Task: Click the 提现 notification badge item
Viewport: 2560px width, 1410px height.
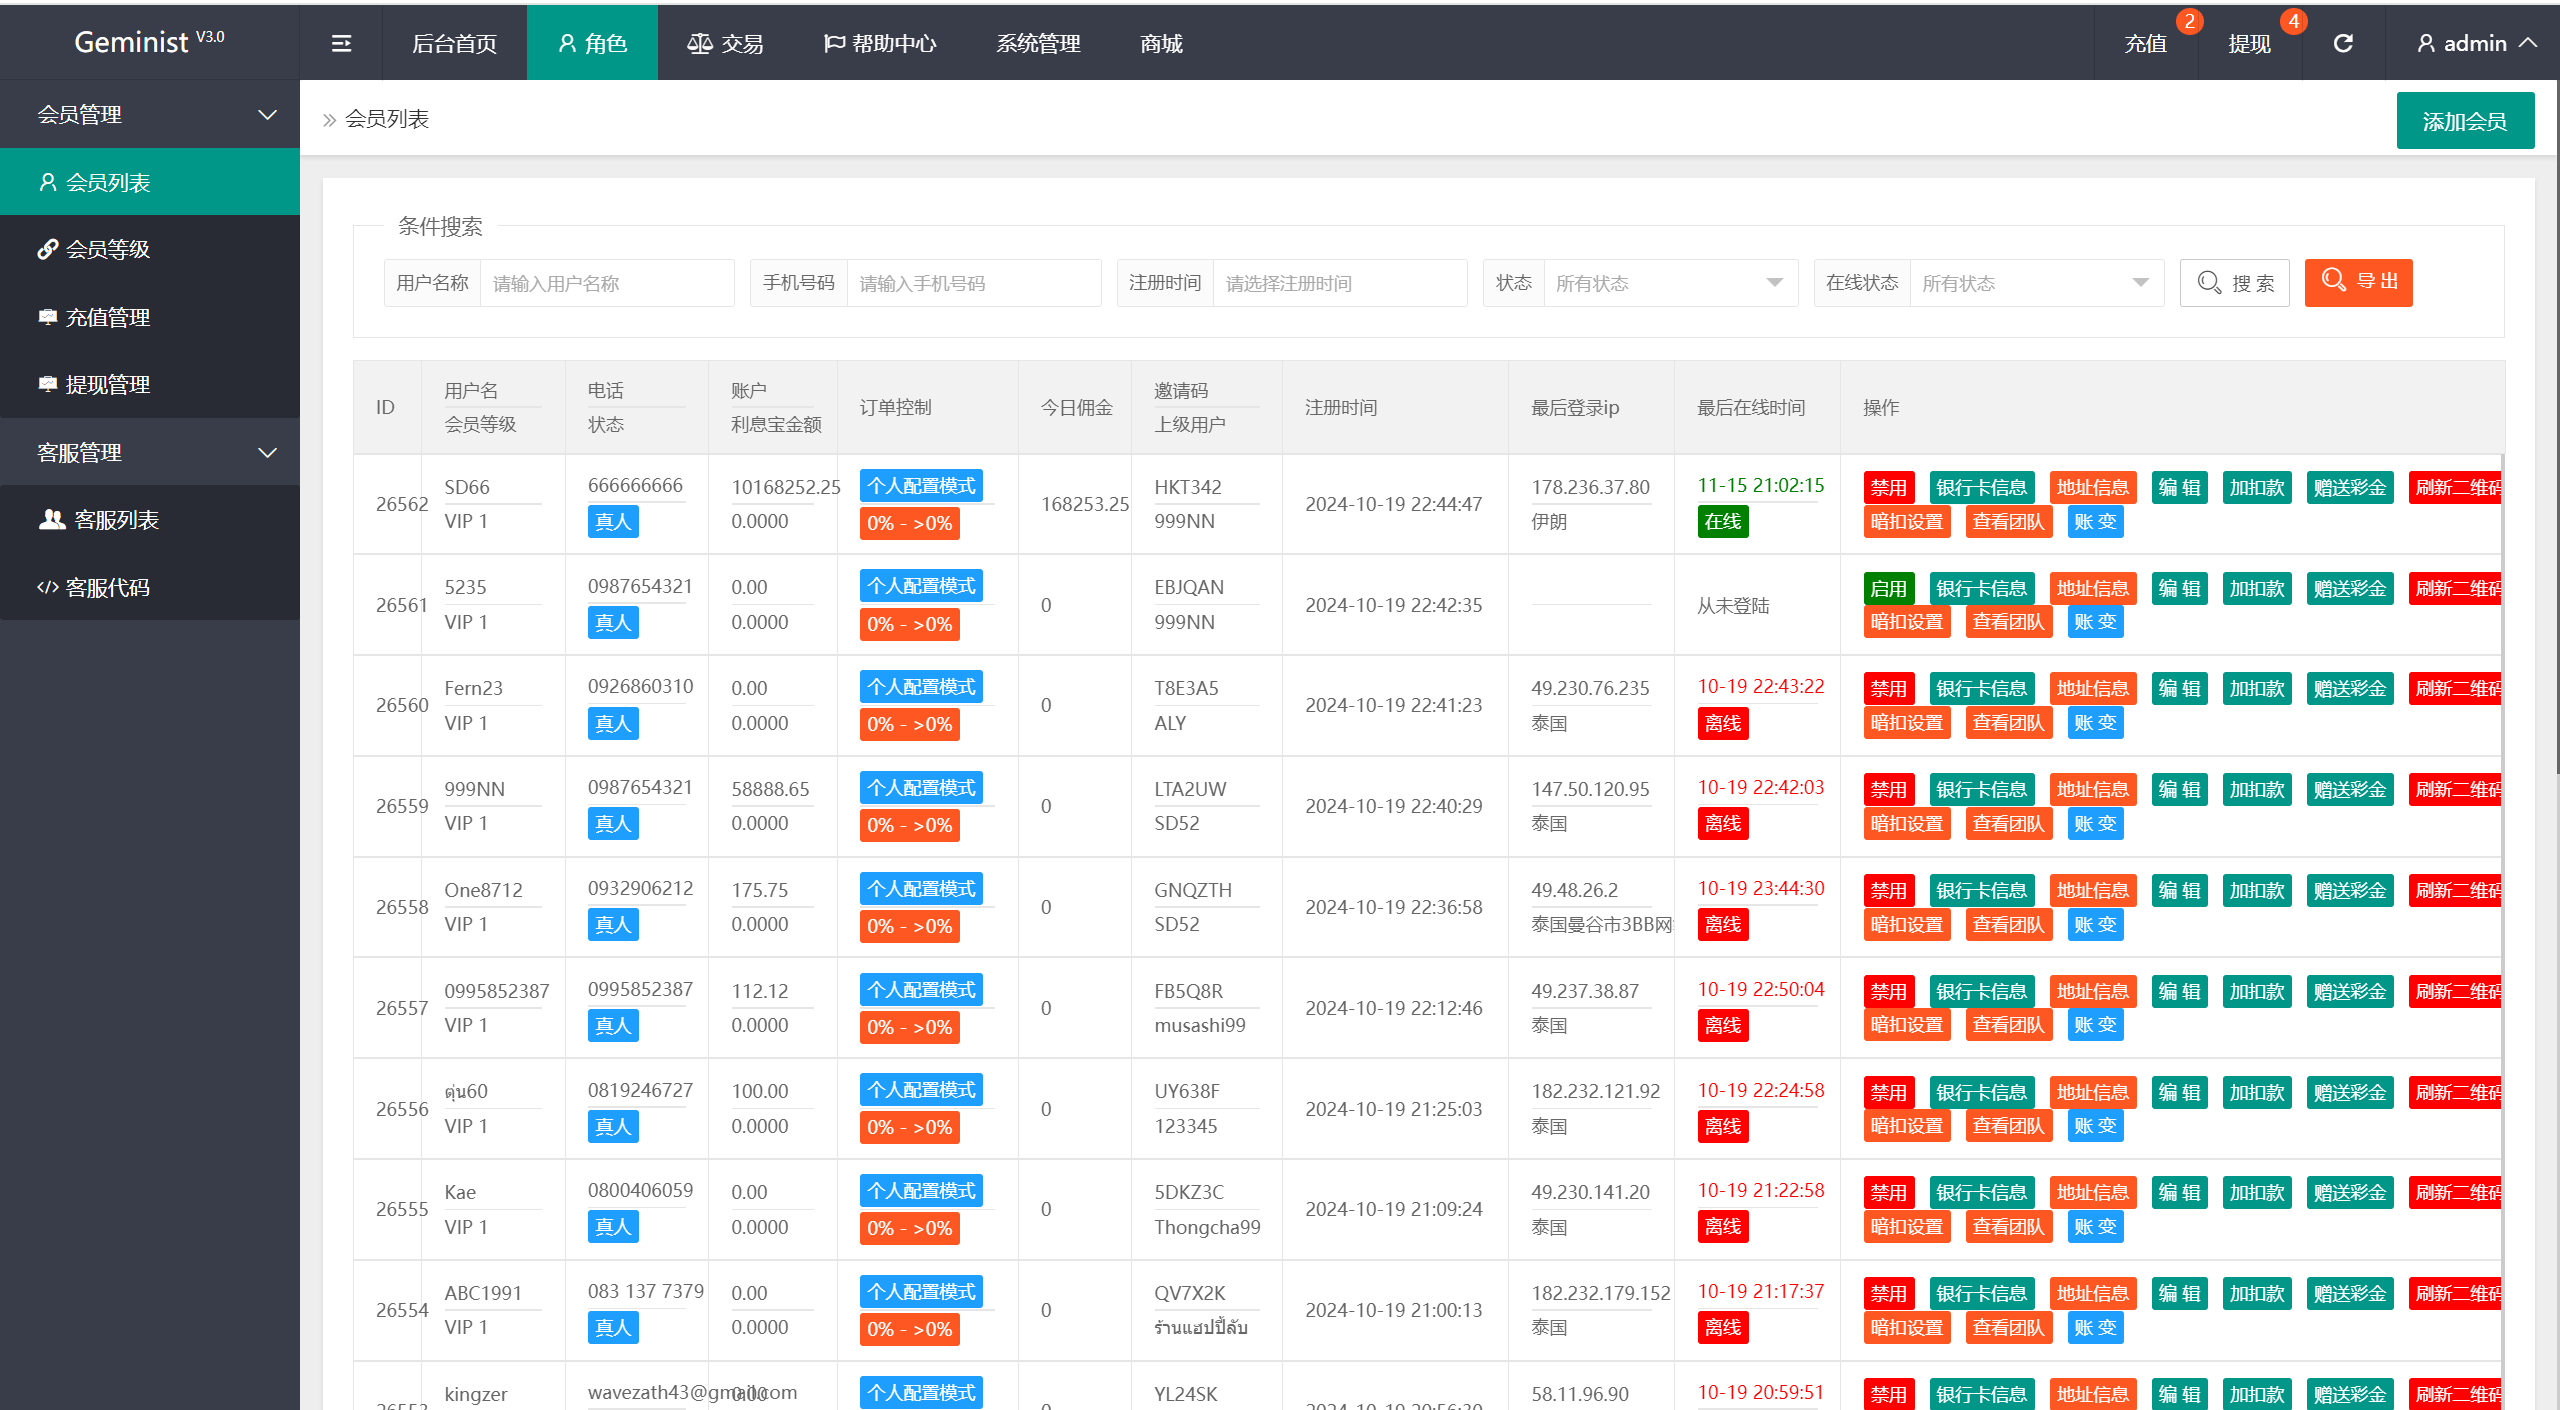Action: point(2250,43)
